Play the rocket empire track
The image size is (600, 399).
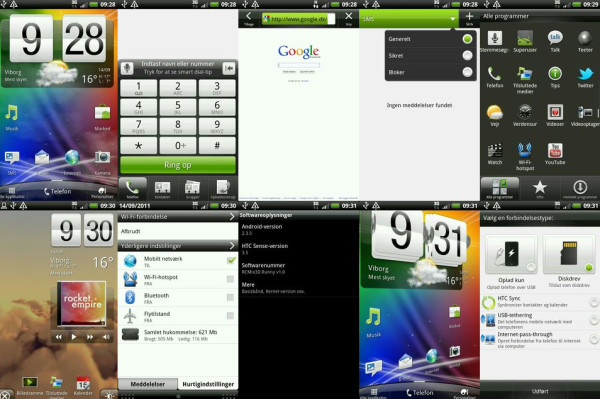coord(73,337)
